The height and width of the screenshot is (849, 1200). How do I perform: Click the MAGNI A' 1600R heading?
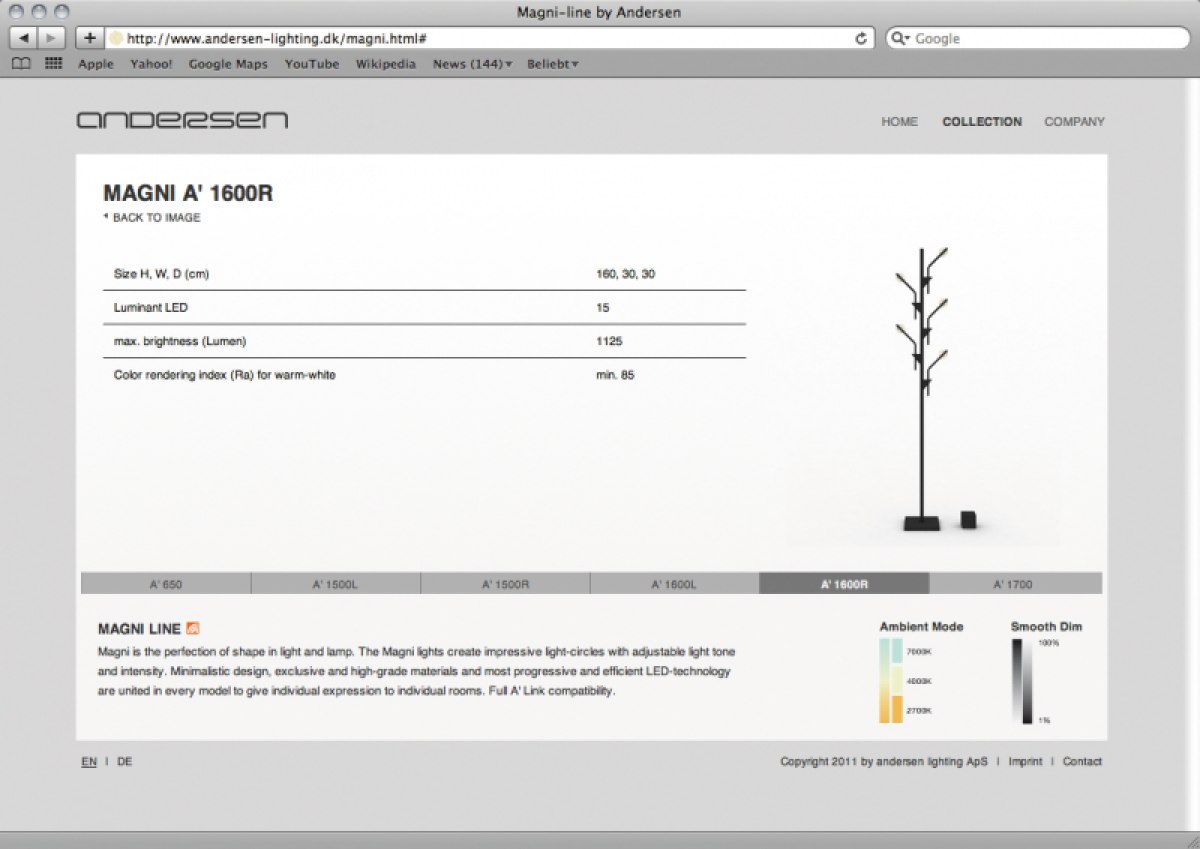(x=188, y=194)
